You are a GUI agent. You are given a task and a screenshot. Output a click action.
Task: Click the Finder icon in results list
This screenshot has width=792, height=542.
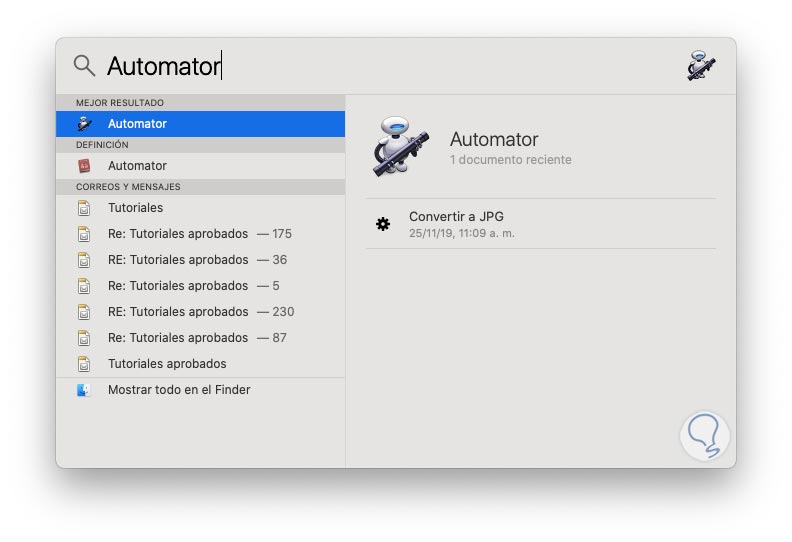click(84, 390)
